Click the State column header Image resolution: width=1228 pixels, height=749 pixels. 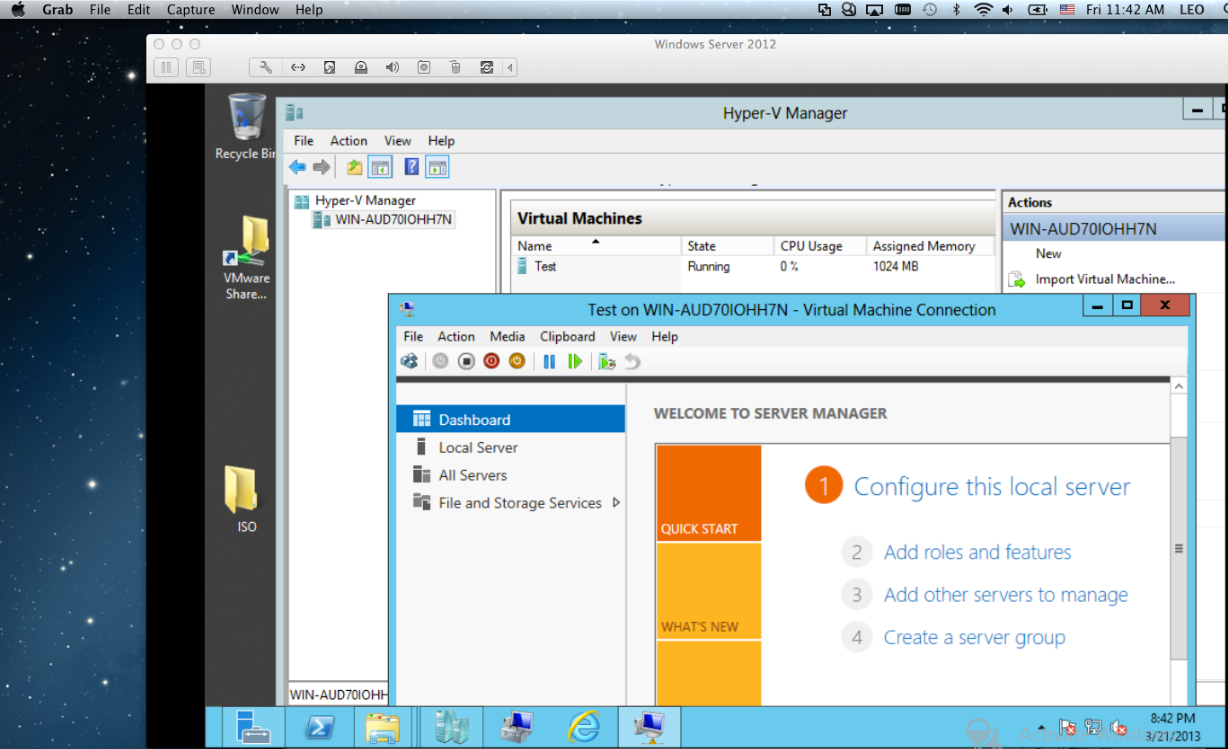727,246
